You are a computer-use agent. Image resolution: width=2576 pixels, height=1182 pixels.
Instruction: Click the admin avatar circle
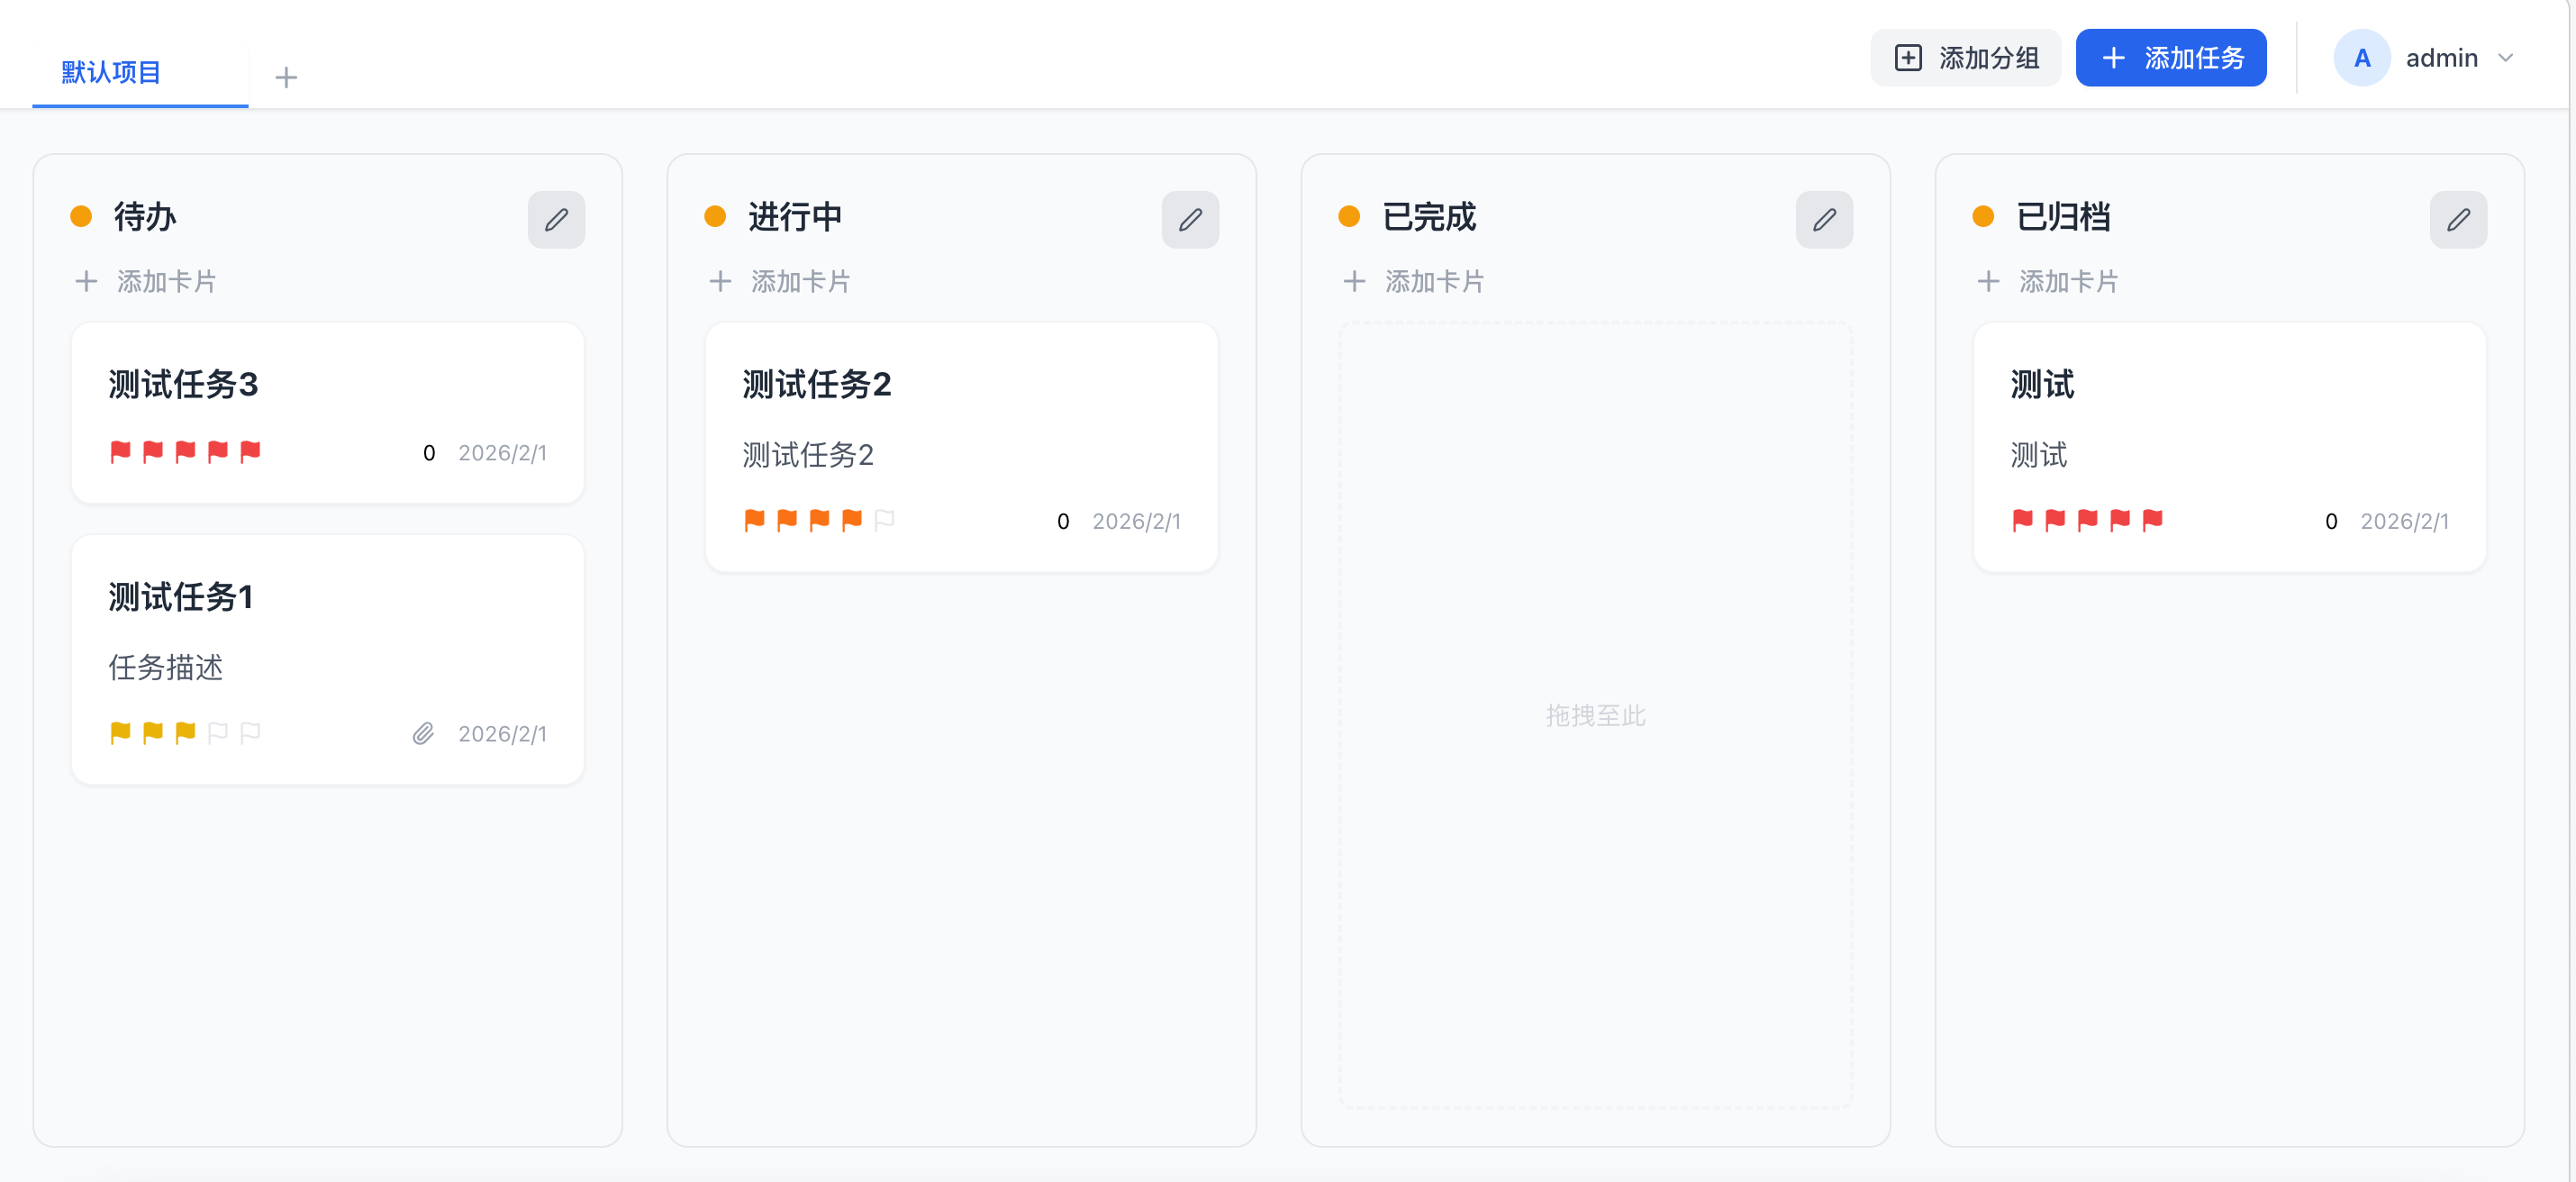pos(2361,58)
